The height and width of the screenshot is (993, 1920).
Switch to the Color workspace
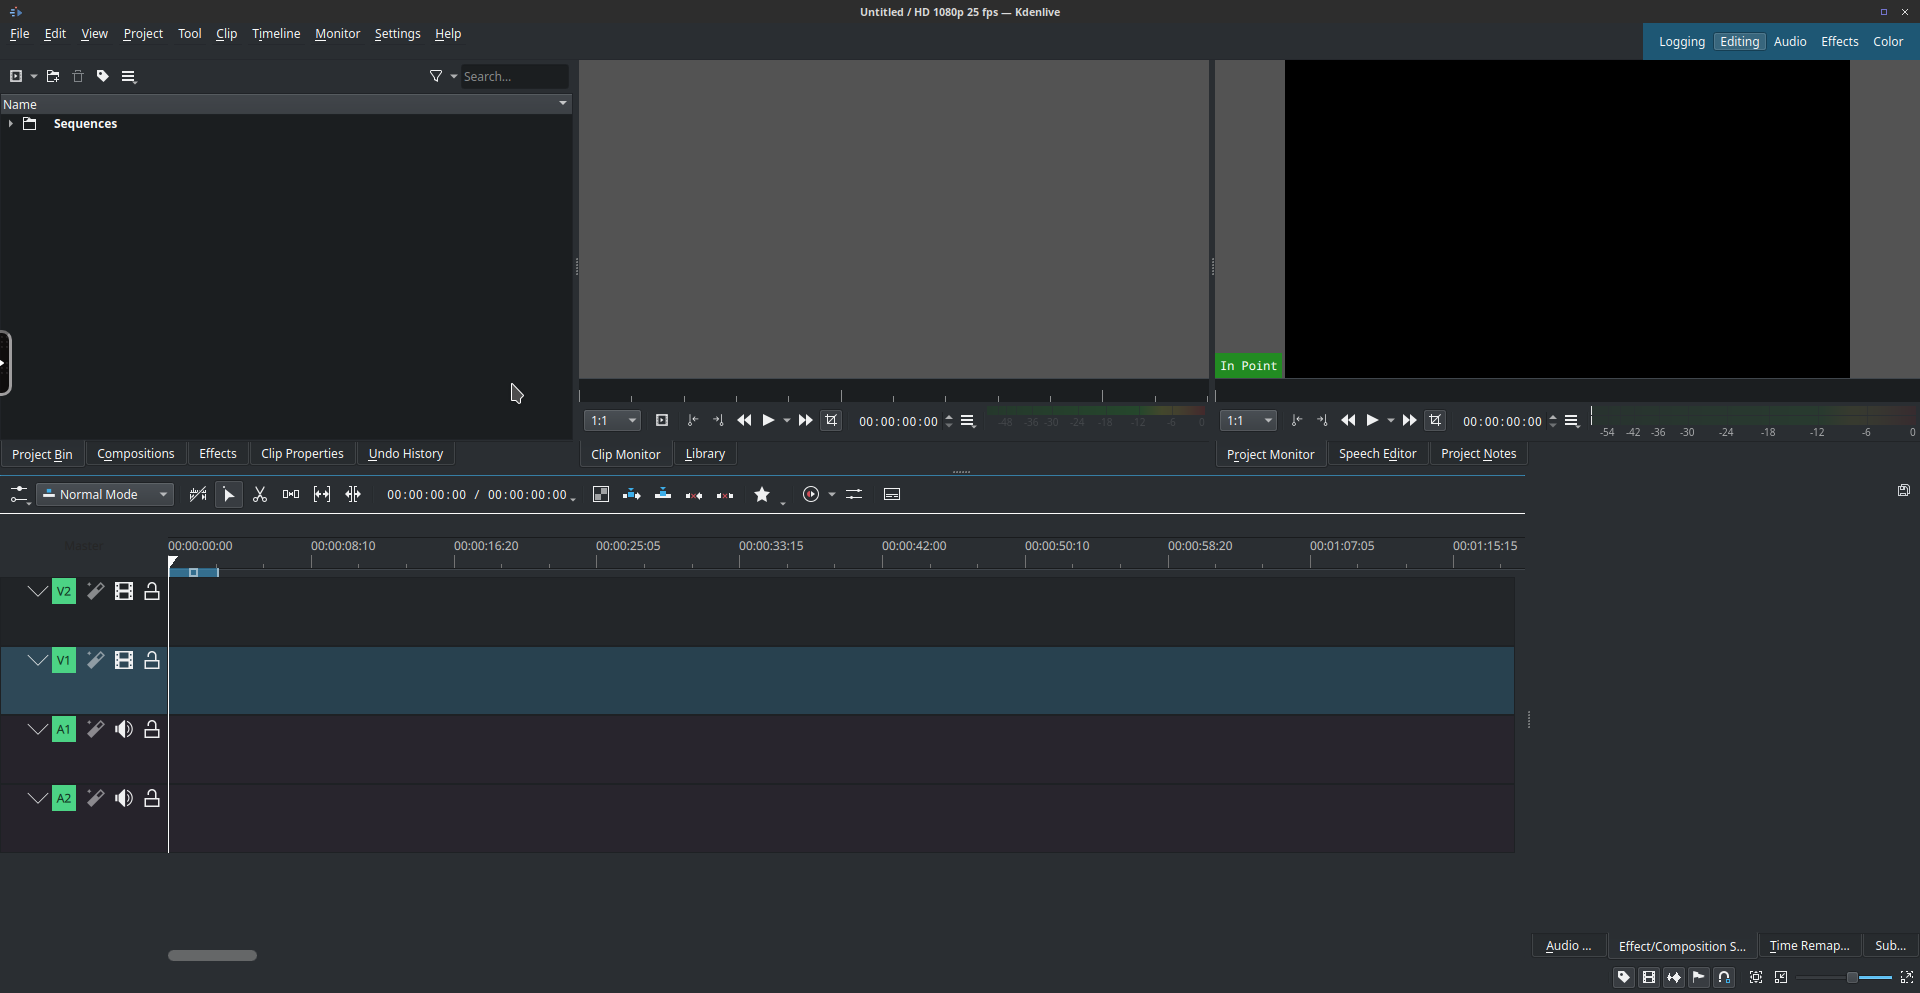click(x=1888, y=42)
